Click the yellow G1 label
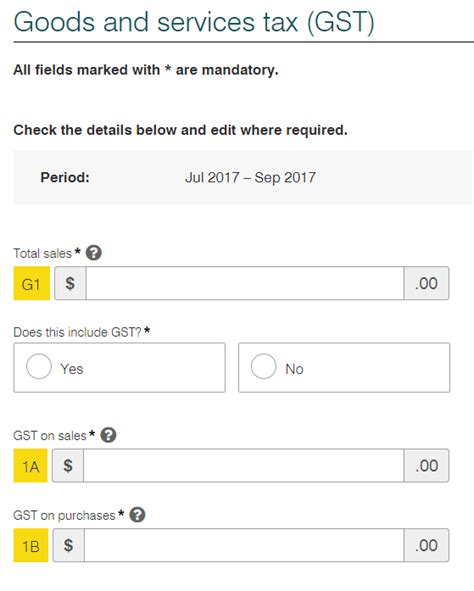 pyautogui.click(x=32, y=283)
